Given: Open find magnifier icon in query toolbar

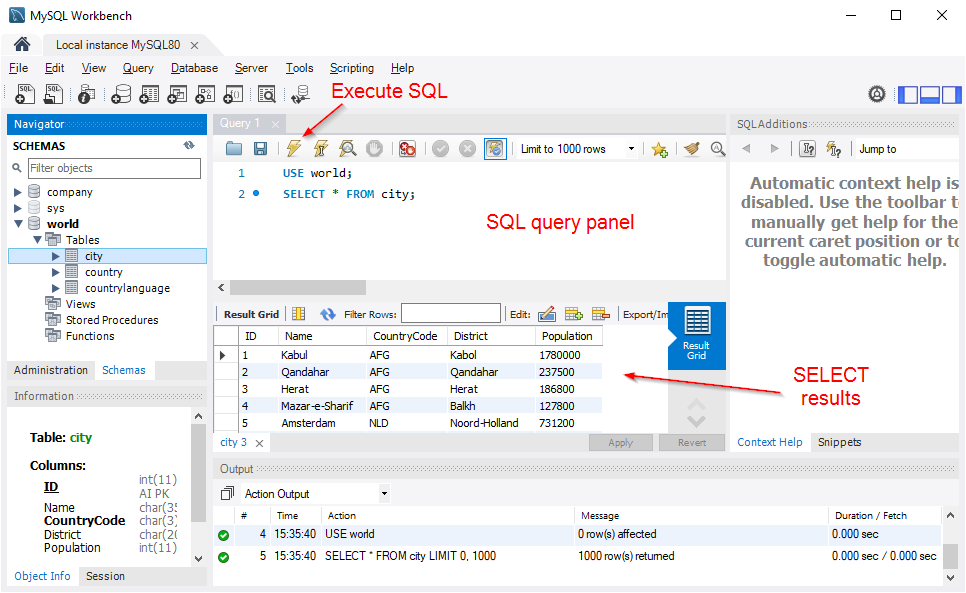Looking at the screenshot, I should 718,148.
